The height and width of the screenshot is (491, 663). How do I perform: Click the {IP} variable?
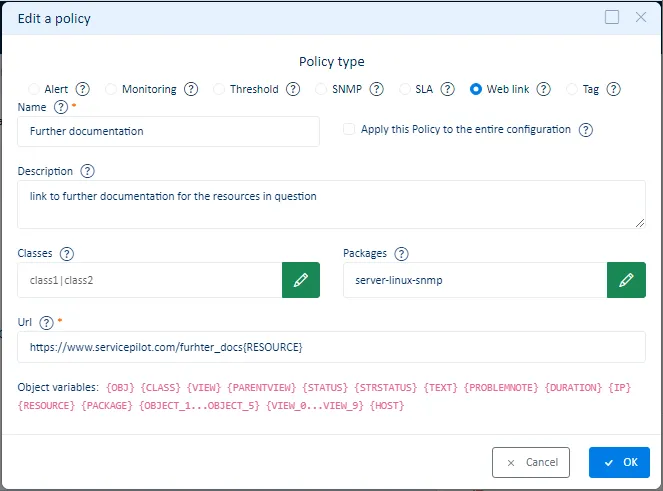[619, 387]
